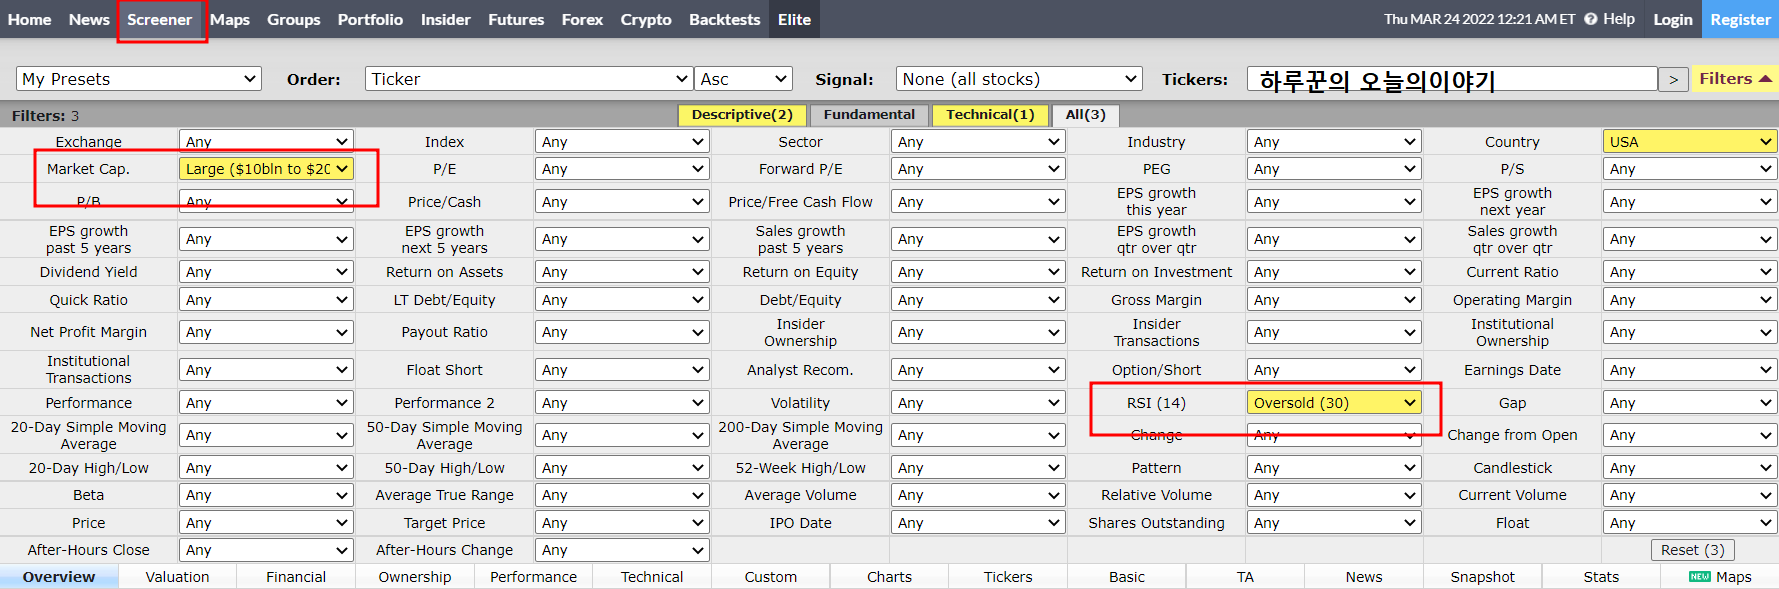Switch to the Descriptive(2) filter tab

[742, 115]
